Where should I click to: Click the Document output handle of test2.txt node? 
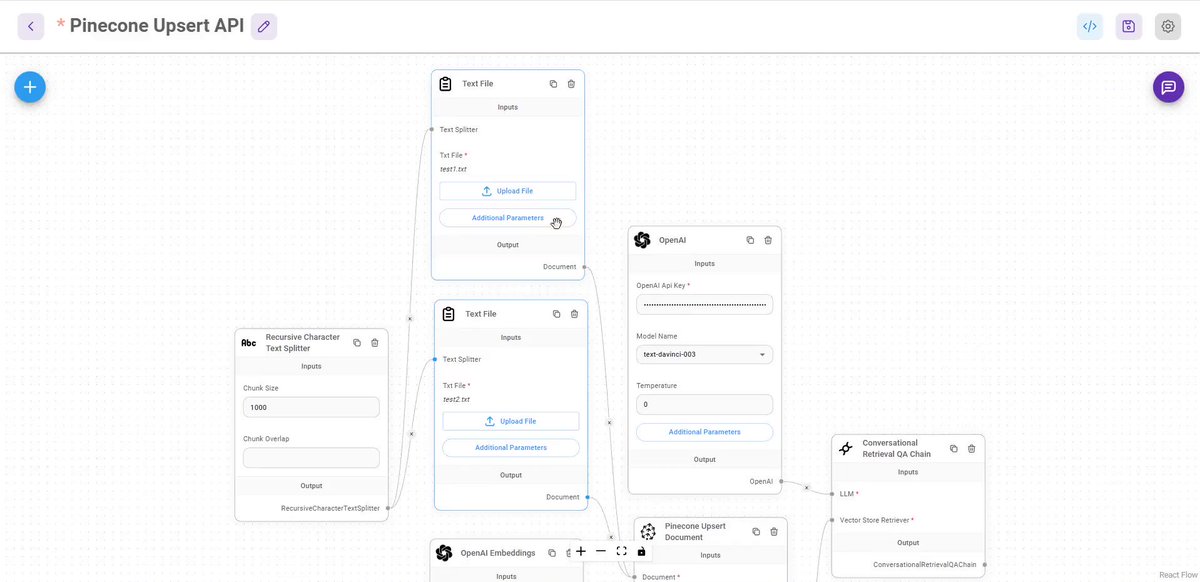(x=587, y=497)
